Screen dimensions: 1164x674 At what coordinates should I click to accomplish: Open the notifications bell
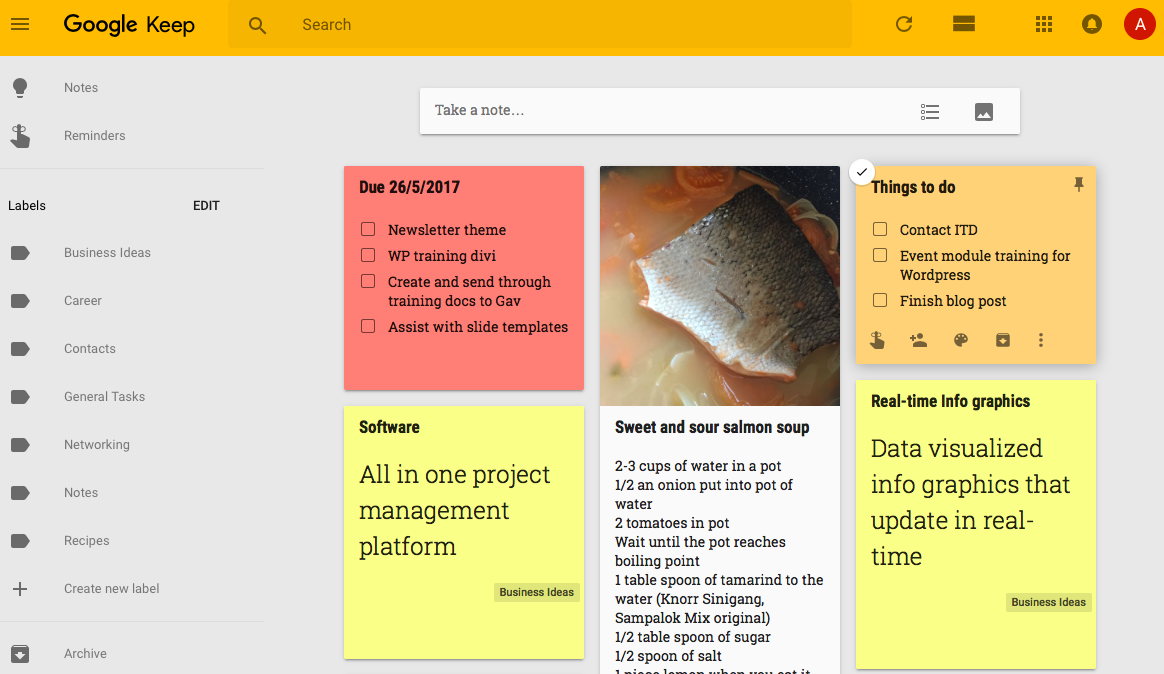tap(1091, 24)
